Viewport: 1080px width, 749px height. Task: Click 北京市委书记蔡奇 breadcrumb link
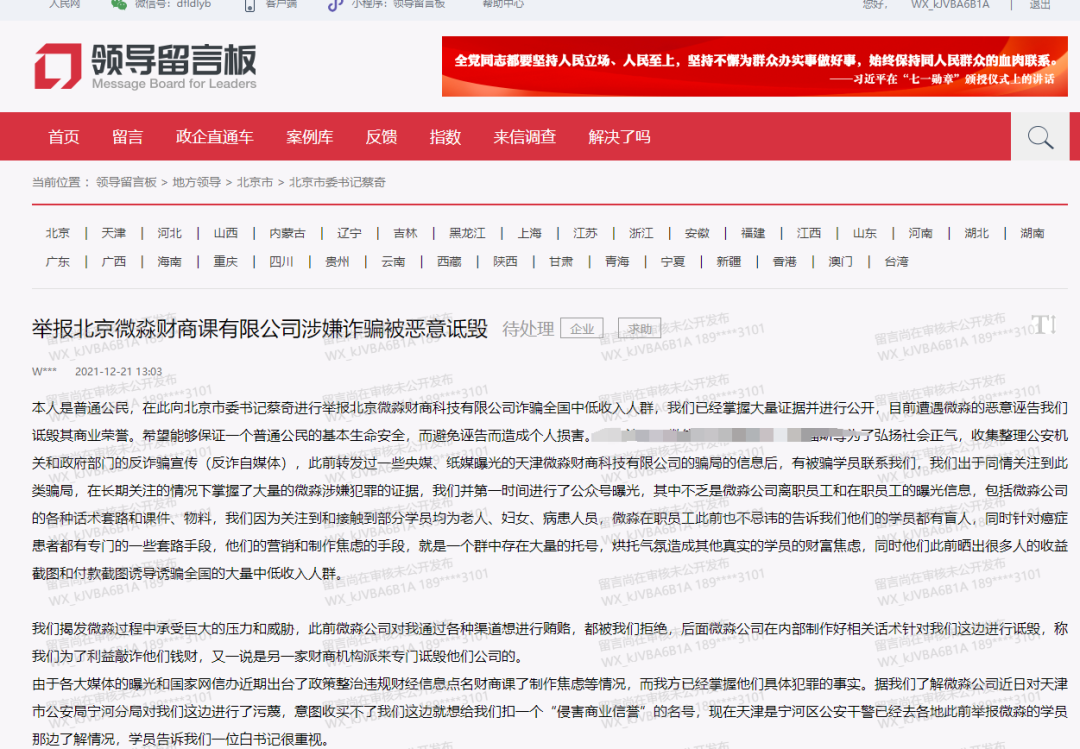point(337,182)
